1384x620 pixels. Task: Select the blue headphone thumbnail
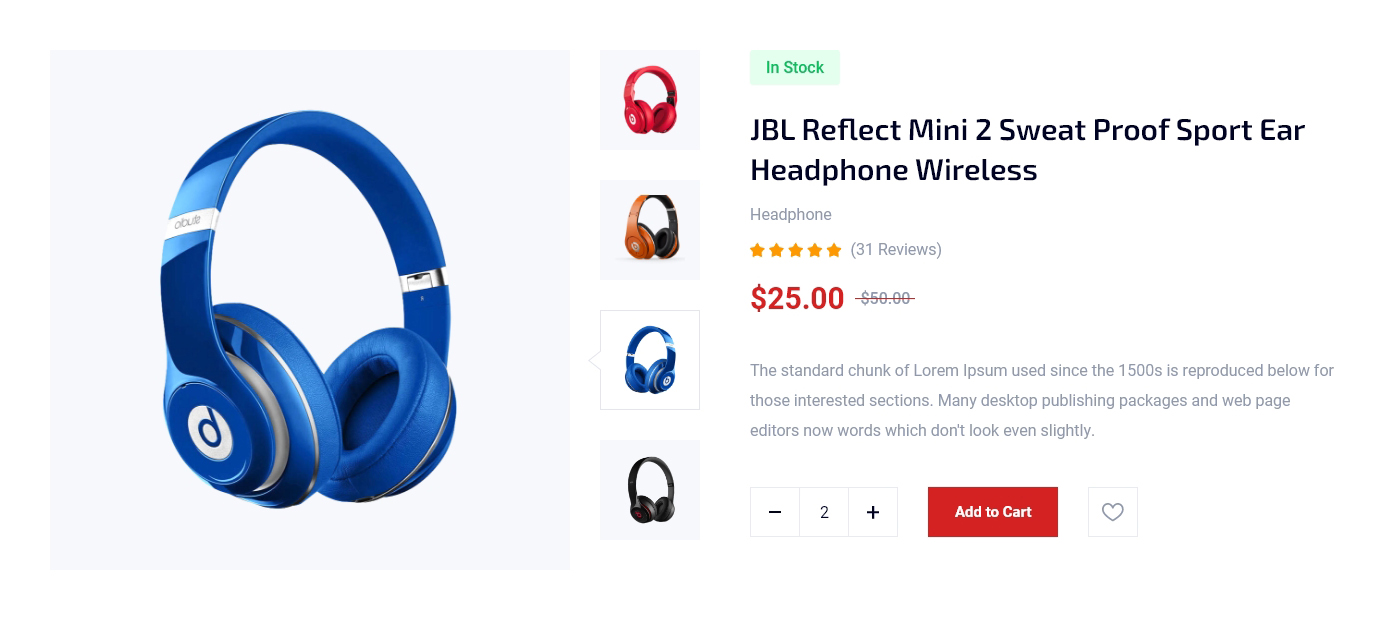[x=650, y=360]
